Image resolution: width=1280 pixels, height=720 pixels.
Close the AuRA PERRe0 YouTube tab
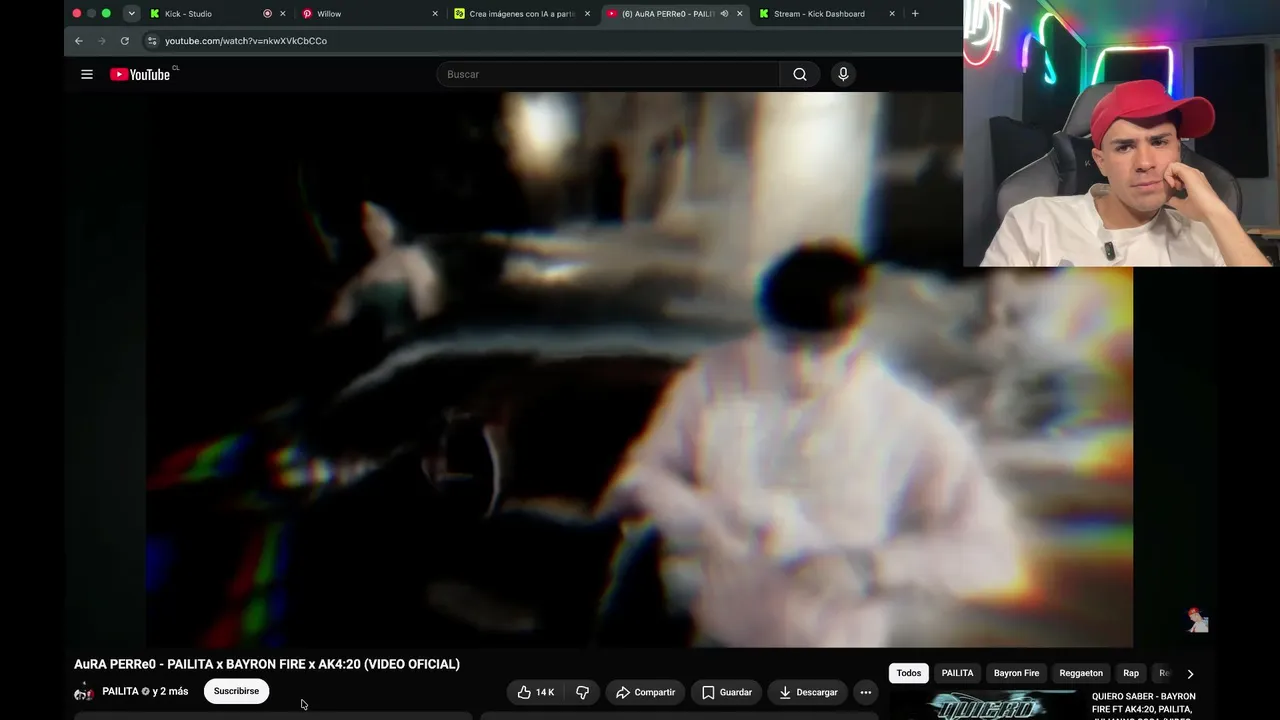pos(740,14)
